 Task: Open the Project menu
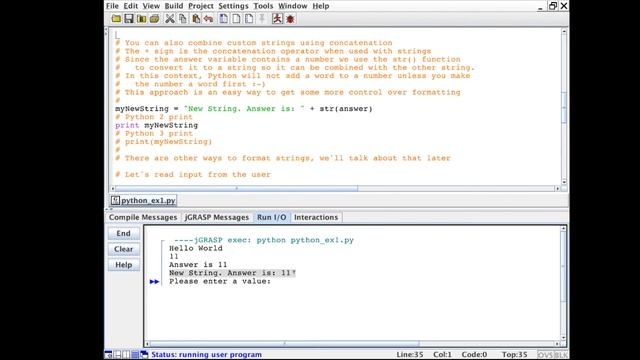coord(201,6)
